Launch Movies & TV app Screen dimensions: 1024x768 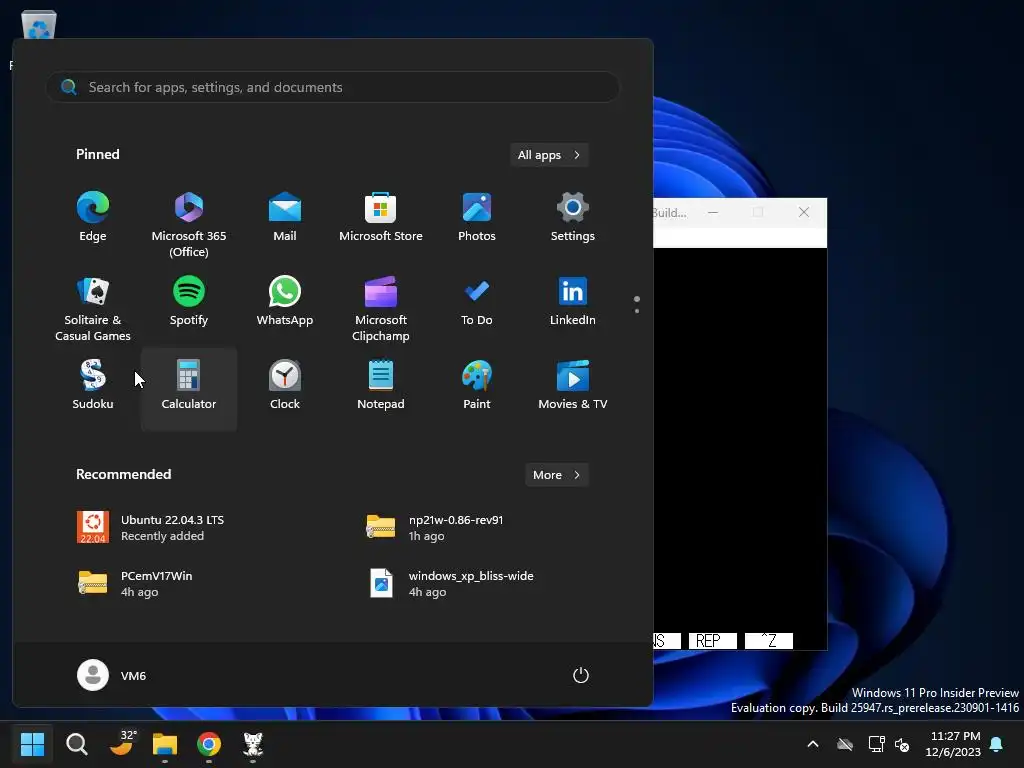573,385
